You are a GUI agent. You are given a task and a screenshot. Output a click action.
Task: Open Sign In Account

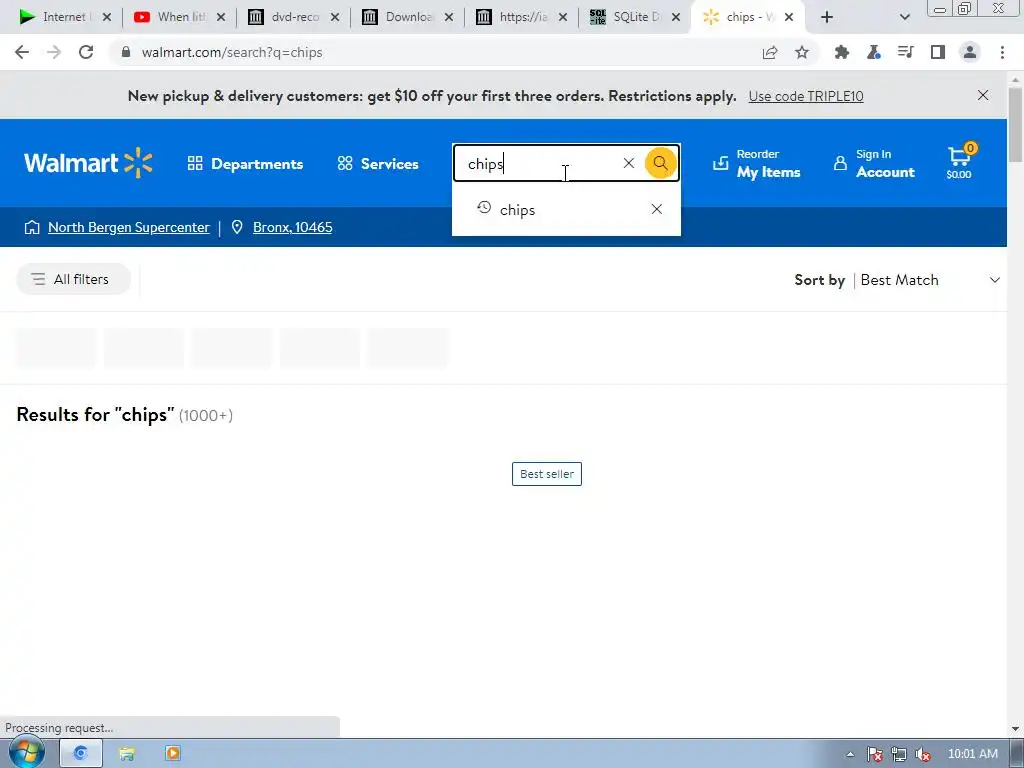874,163
